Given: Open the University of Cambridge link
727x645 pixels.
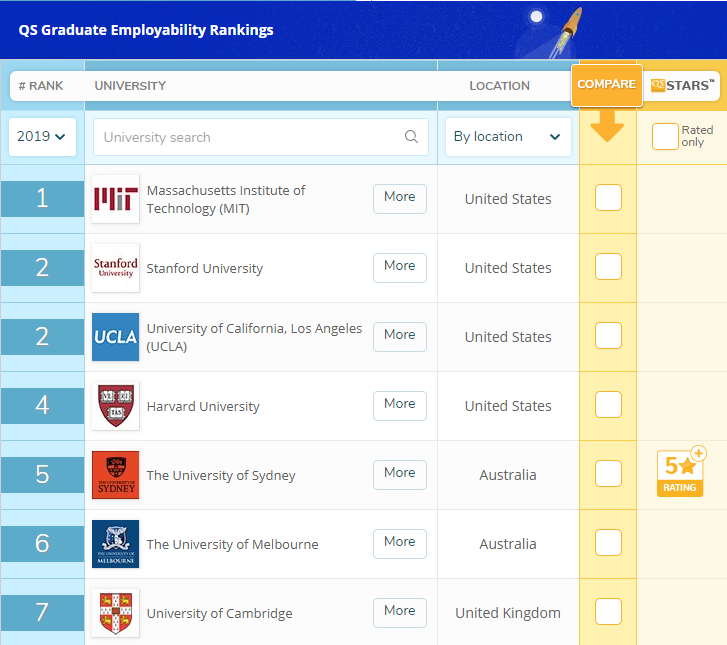Looking at the screenshot, I should tap(220, 613).
